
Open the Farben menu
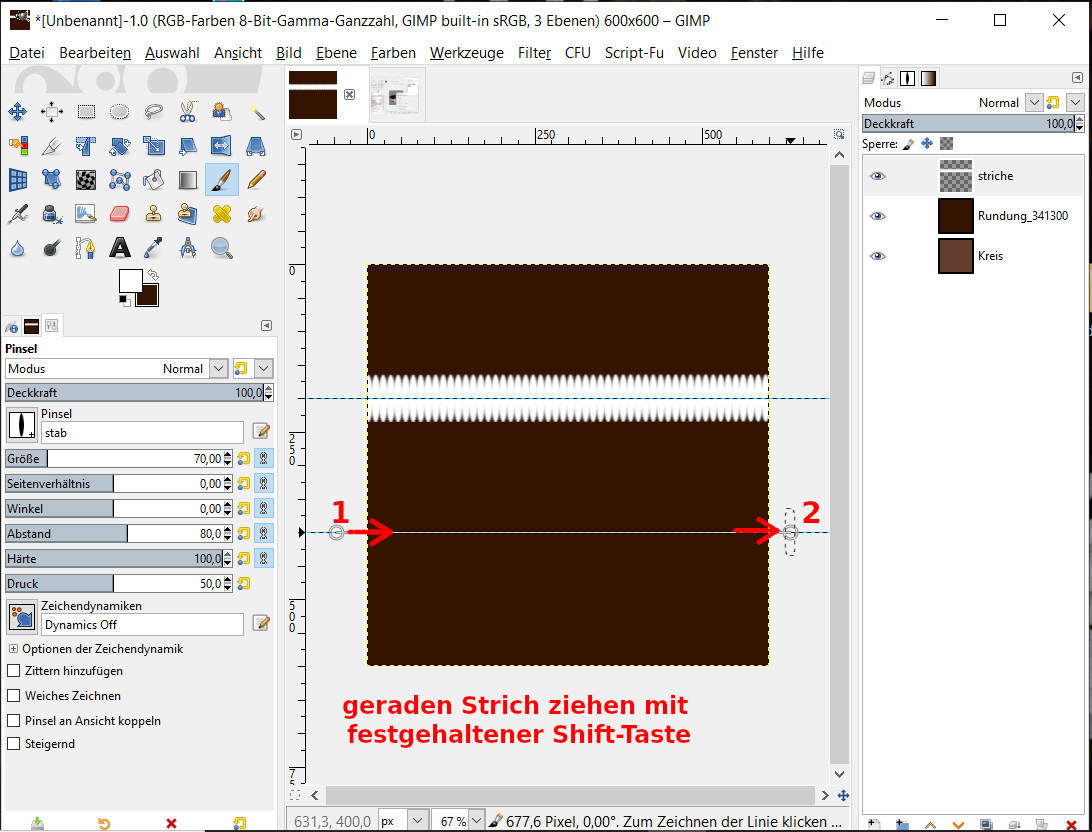[393, 53]
